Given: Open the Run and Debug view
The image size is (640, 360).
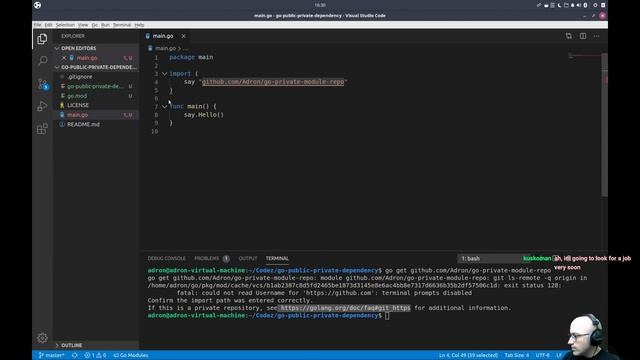Looking at the screenshot, I should click(x=42, y=106).
